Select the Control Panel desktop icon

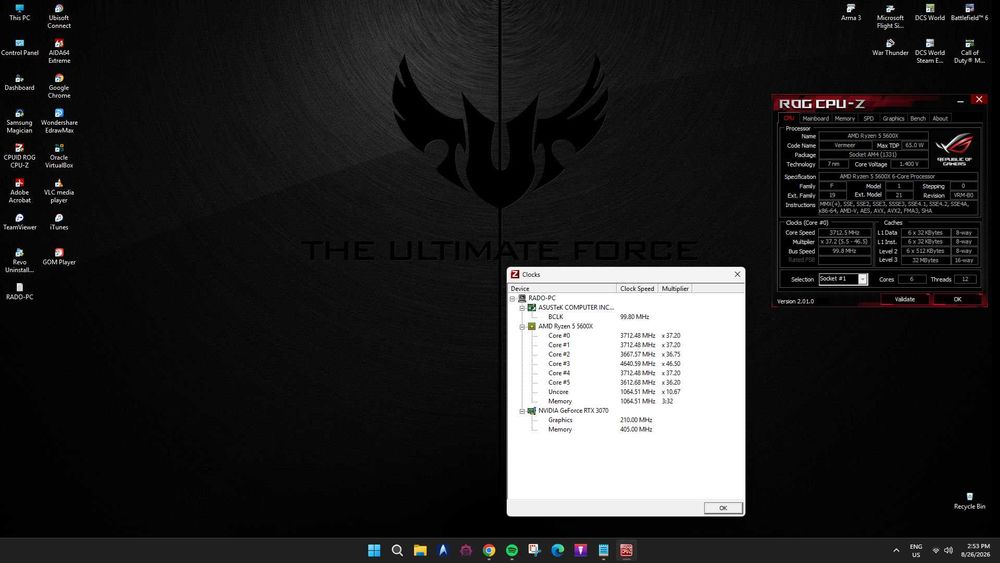tap(20, 47)
